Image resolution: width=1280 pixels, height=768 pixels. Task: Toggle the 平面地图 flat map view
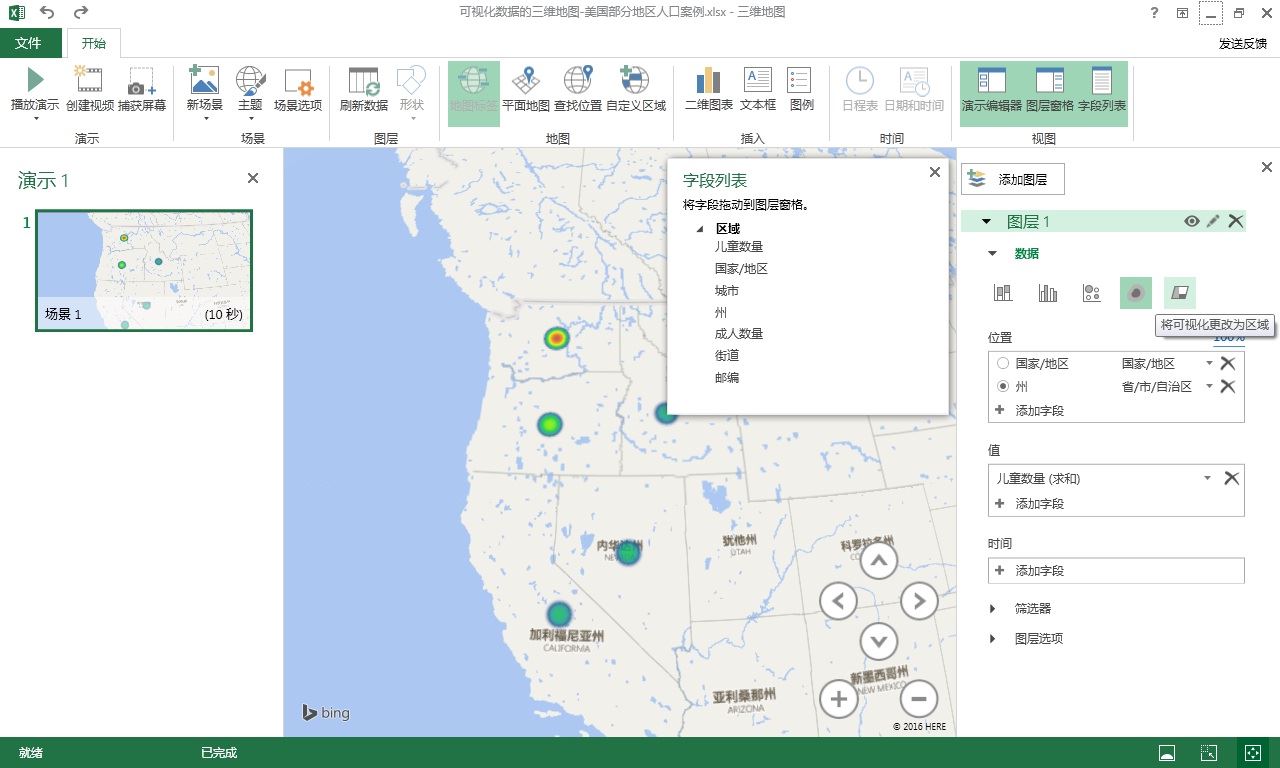click(x=526, y=88)
